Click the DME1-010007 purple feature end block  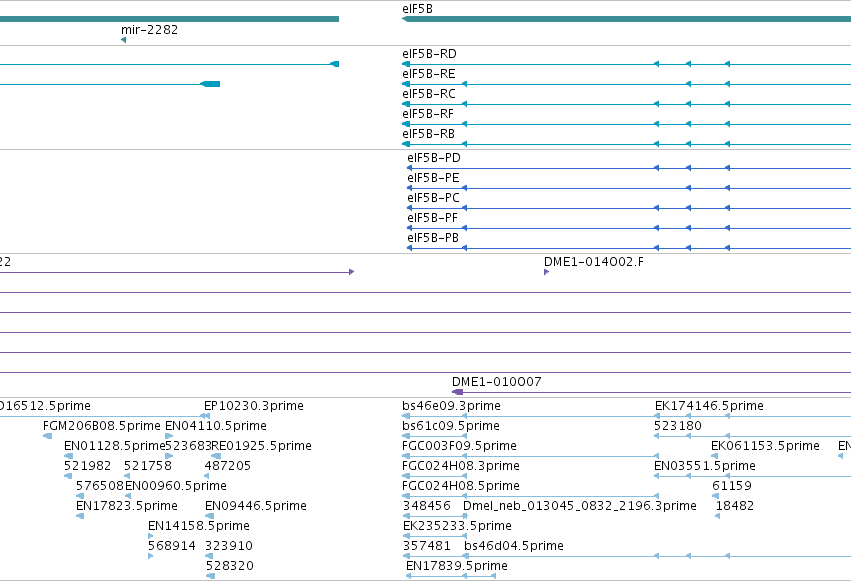pos(458,392)
